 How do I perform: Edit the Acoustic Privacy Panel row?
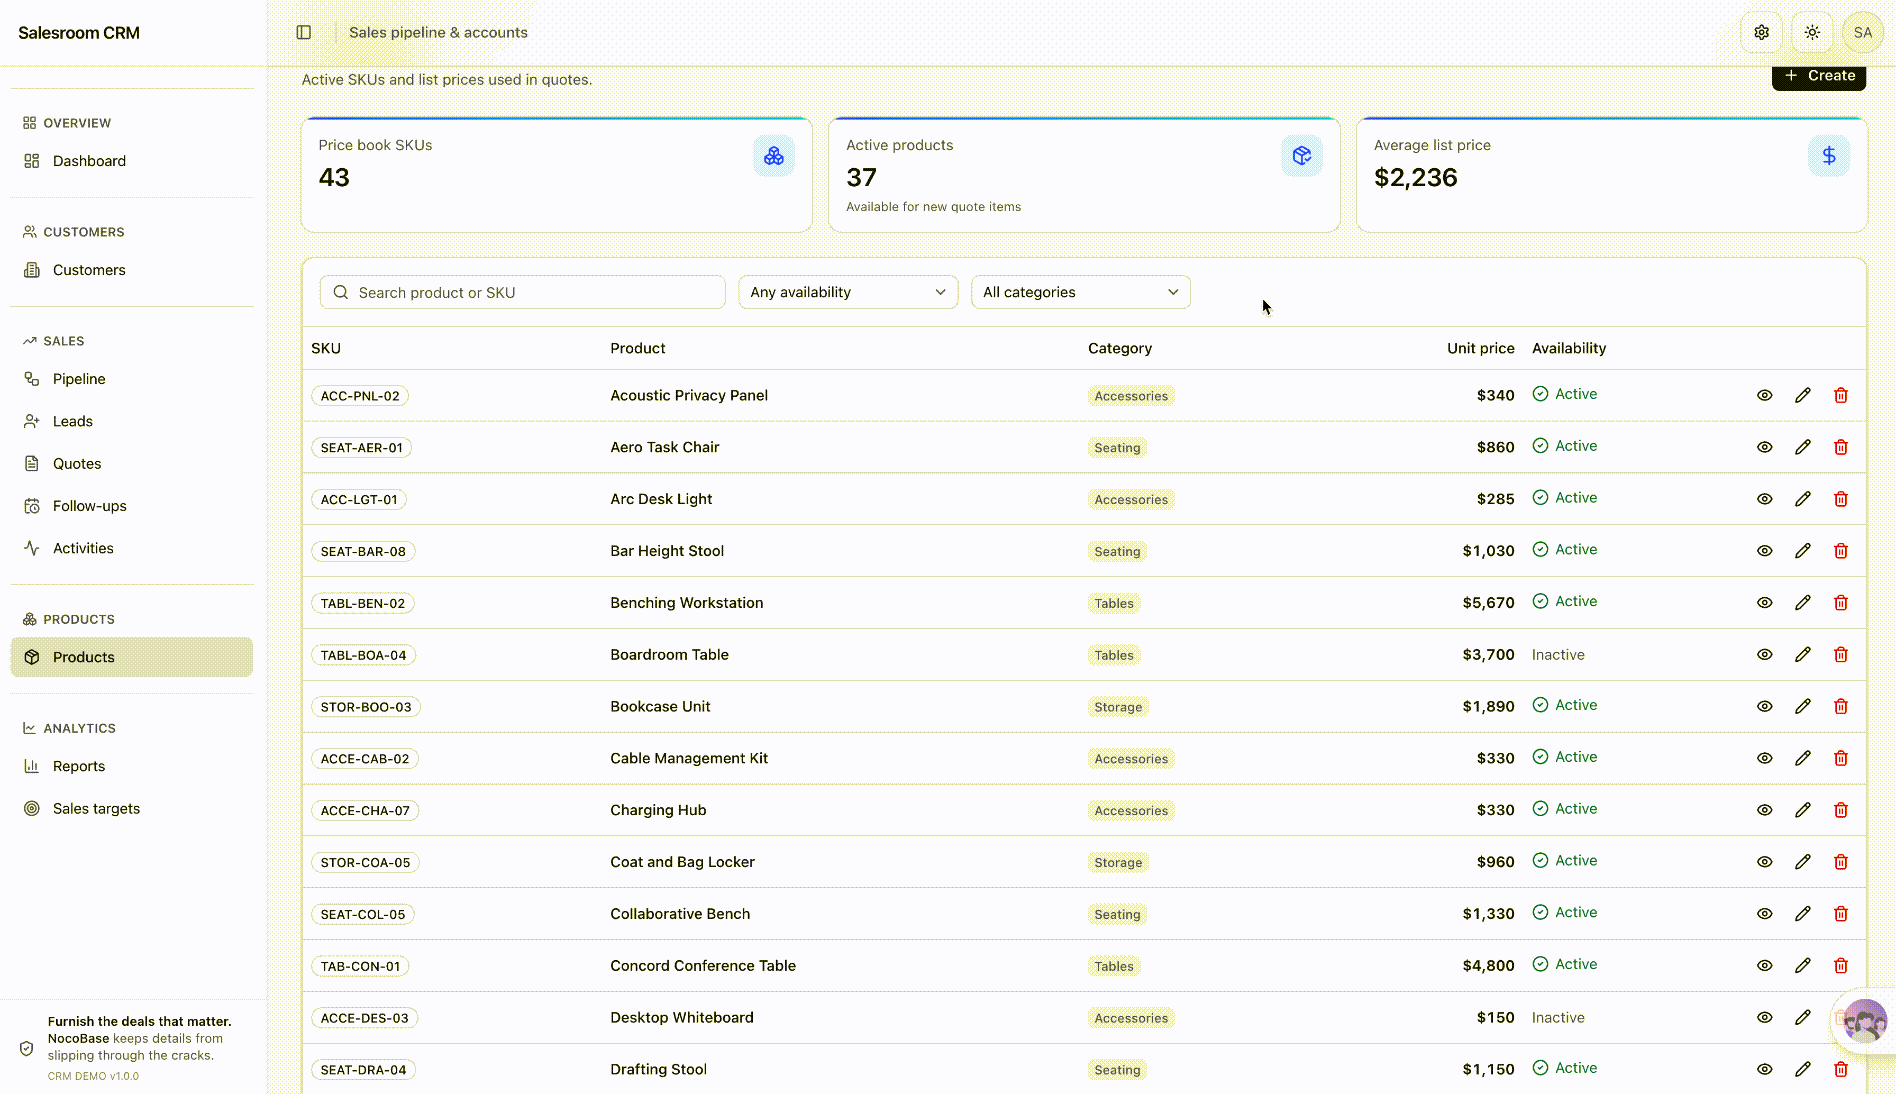tap(1803, 395)
